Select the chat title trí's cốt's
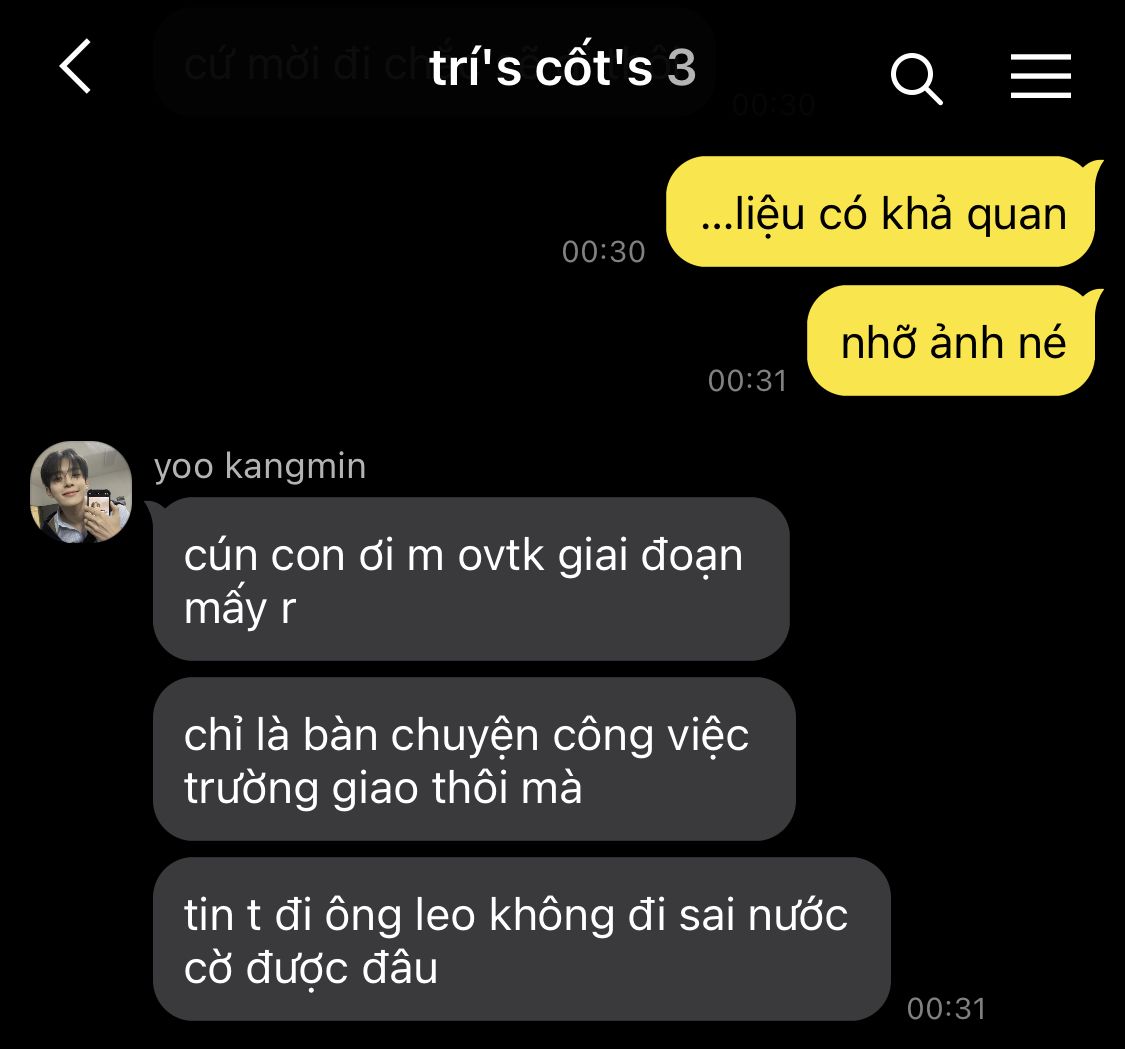Screen dimensions: 1125x1049 [x=542, y=68]
